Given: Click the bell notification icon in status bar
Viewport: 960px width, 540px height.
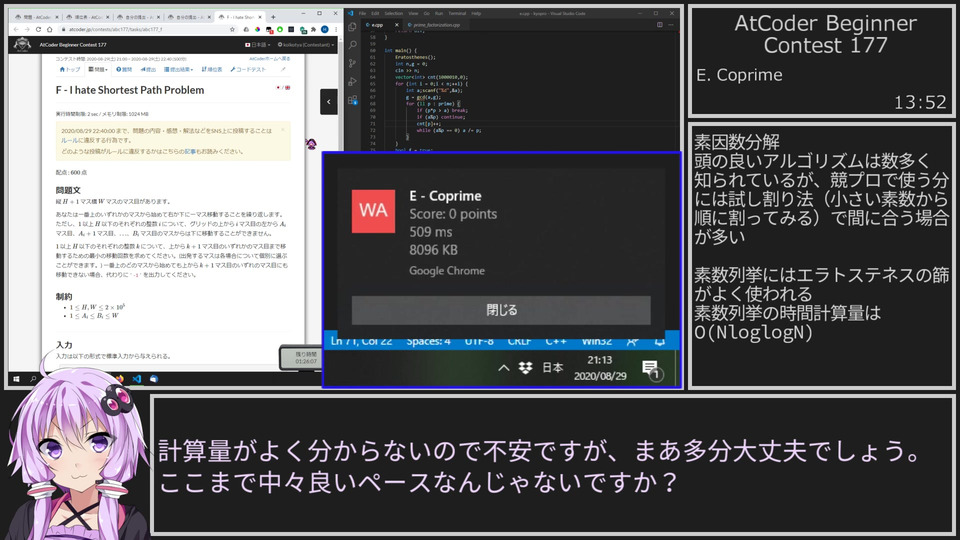Looking at the screenshot, I should tap(659, 341).
